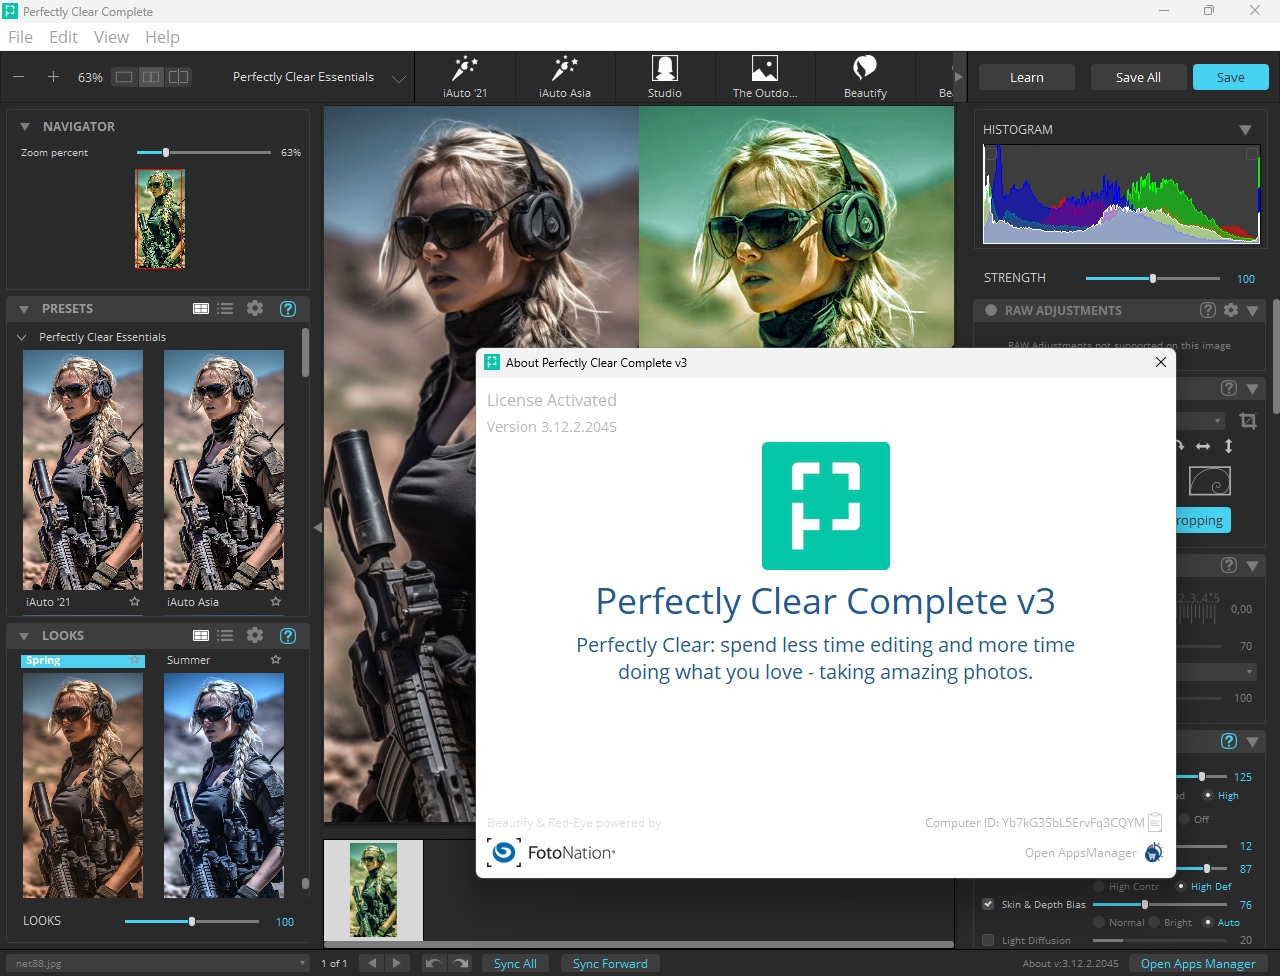
Task: Open the Edit menu
Action: coord(63,37)
